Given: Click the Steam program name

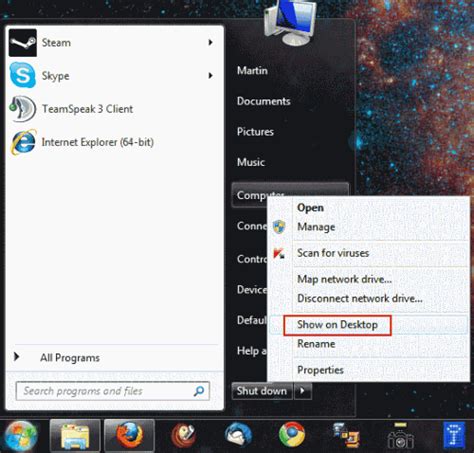Looking at the screenshot, I should click(x=56, y=43).
